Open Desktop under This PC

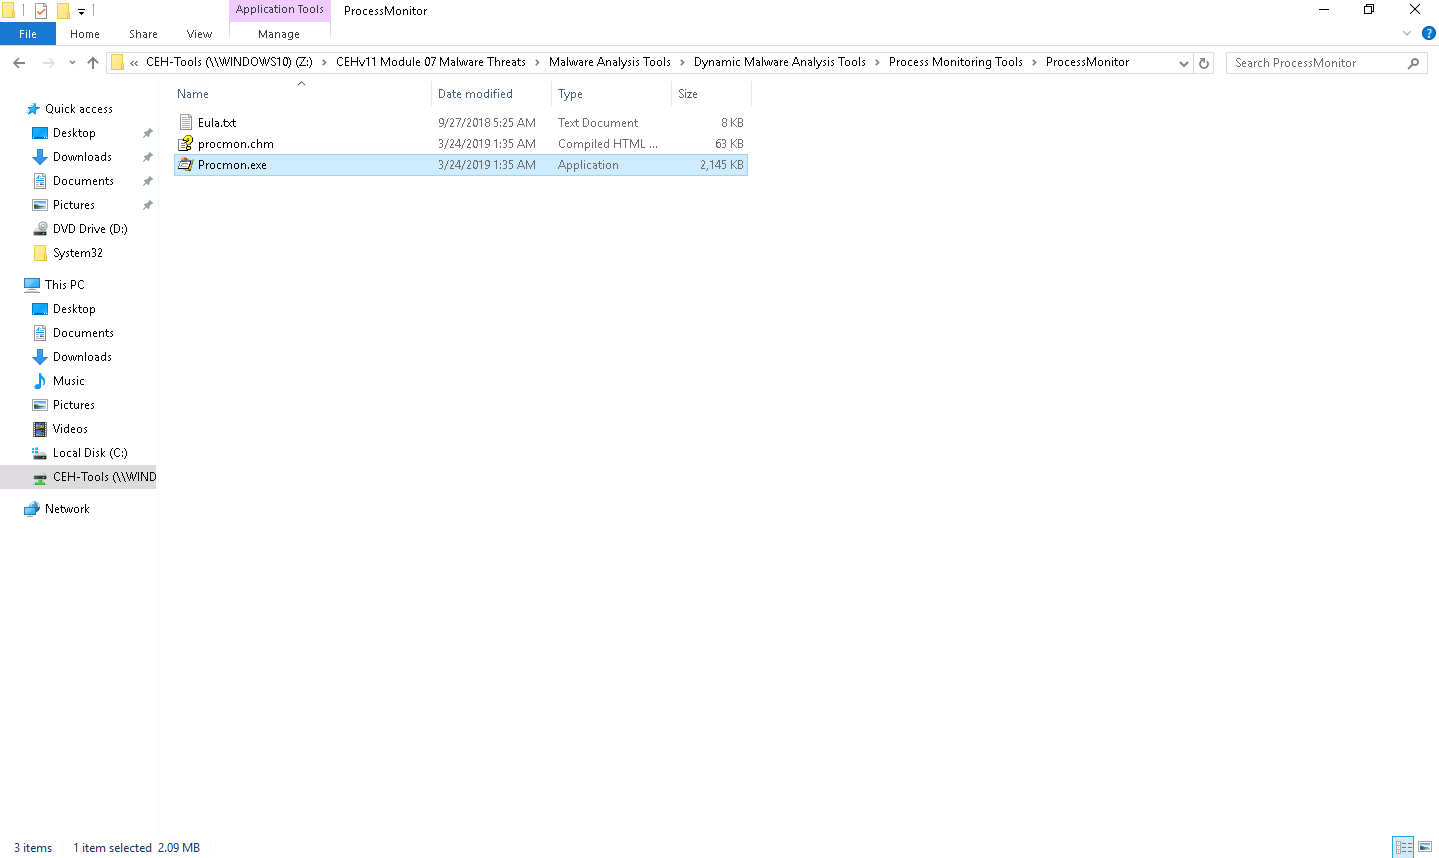(74, 309)
